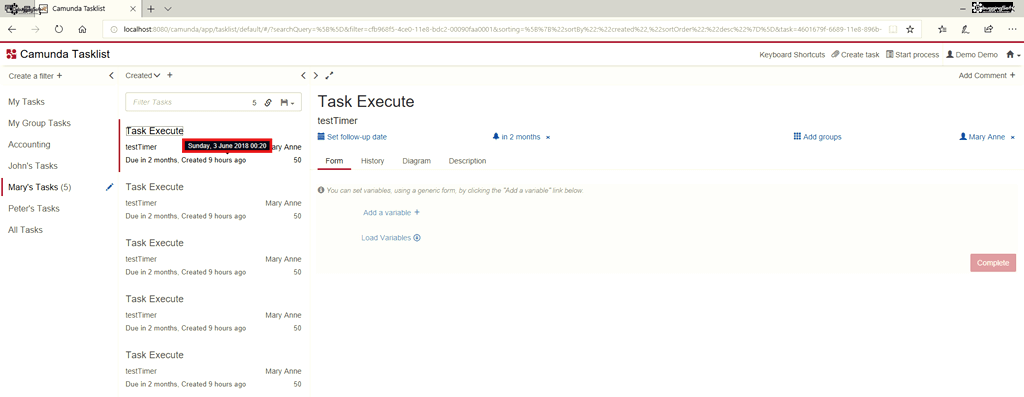Switch to the History tab
The width and height of the screenshot is (1024, 397).
(372, 161)
